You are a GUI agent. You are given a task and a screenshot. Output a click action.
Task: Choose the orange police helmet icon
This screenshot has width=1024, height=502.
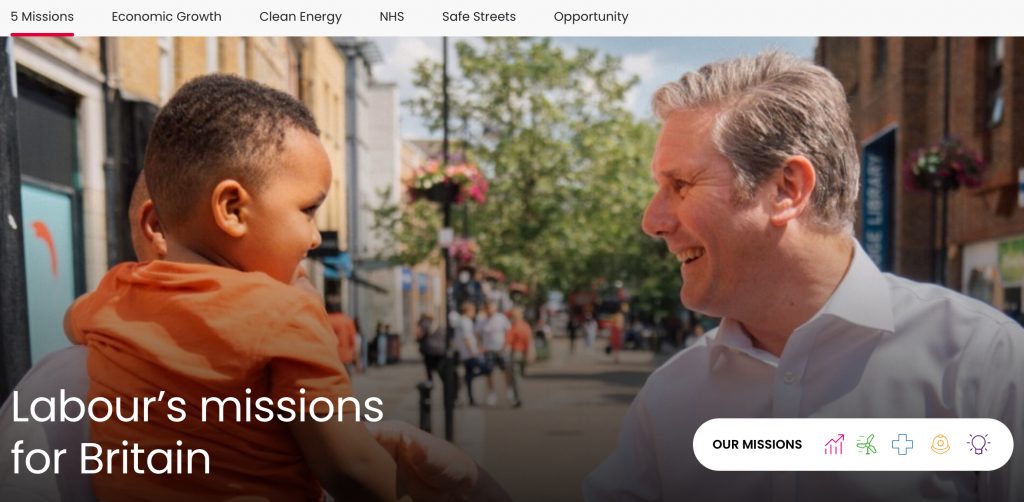point(940,445)
